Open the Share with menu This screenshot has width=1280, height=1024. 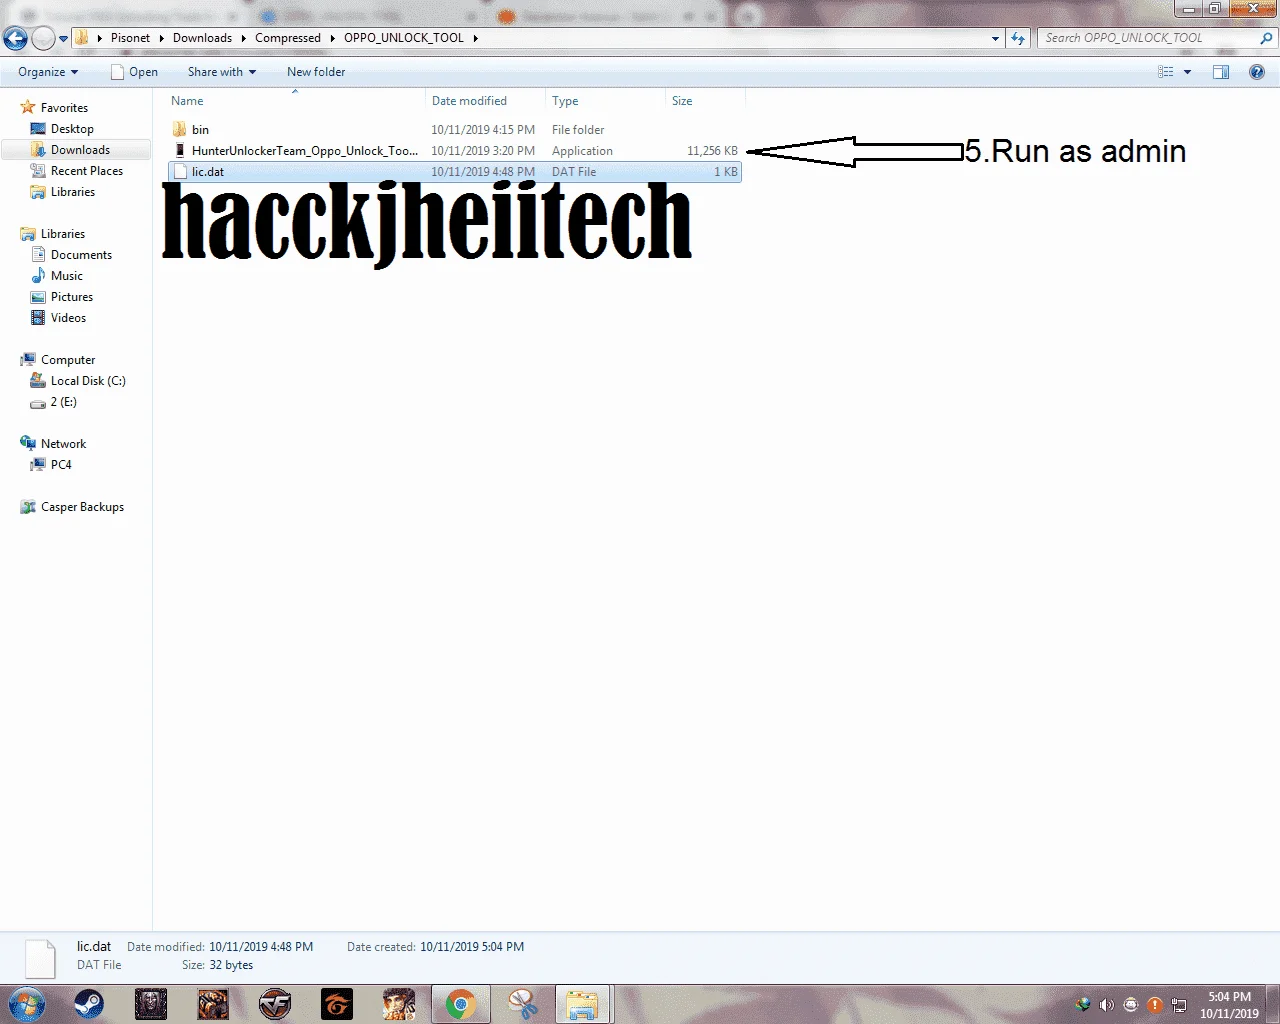tap(222, 72)
